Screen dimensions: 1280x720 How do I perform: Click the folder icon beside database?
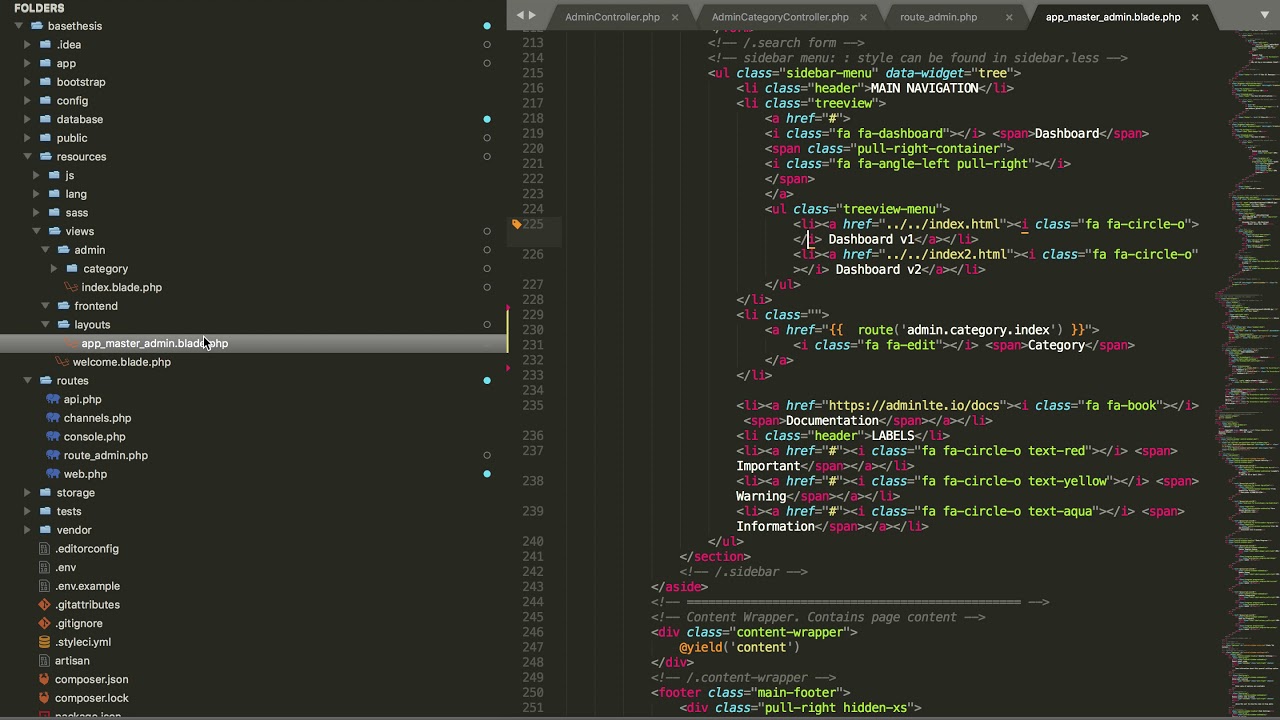[x=45, y=119]
